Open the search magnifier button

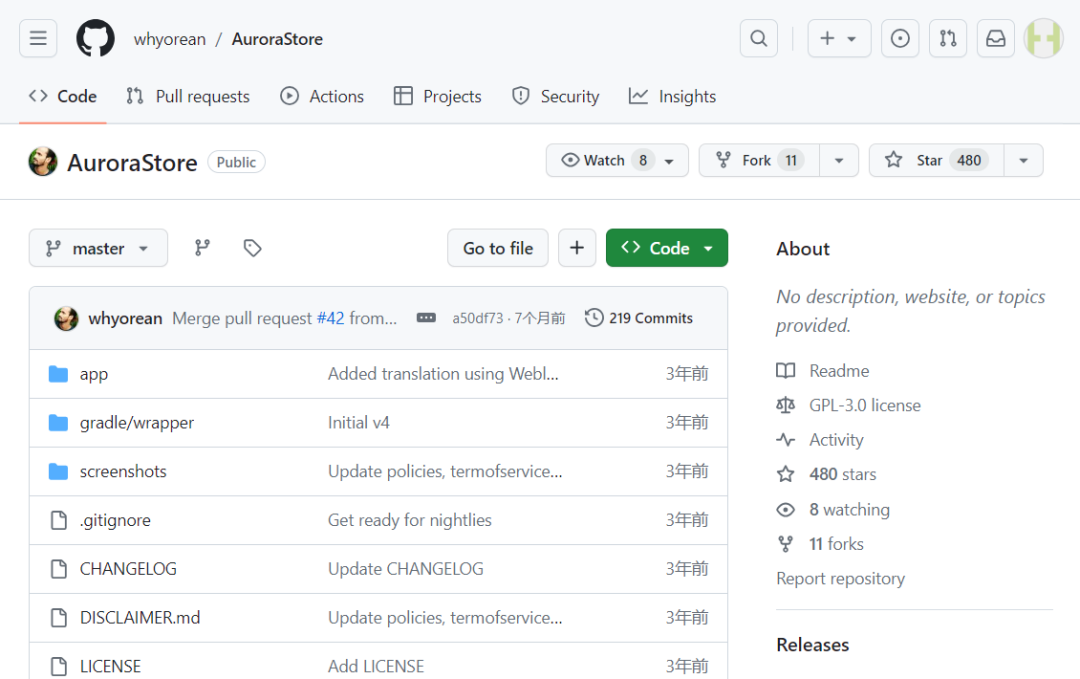[x=758, y=39]
